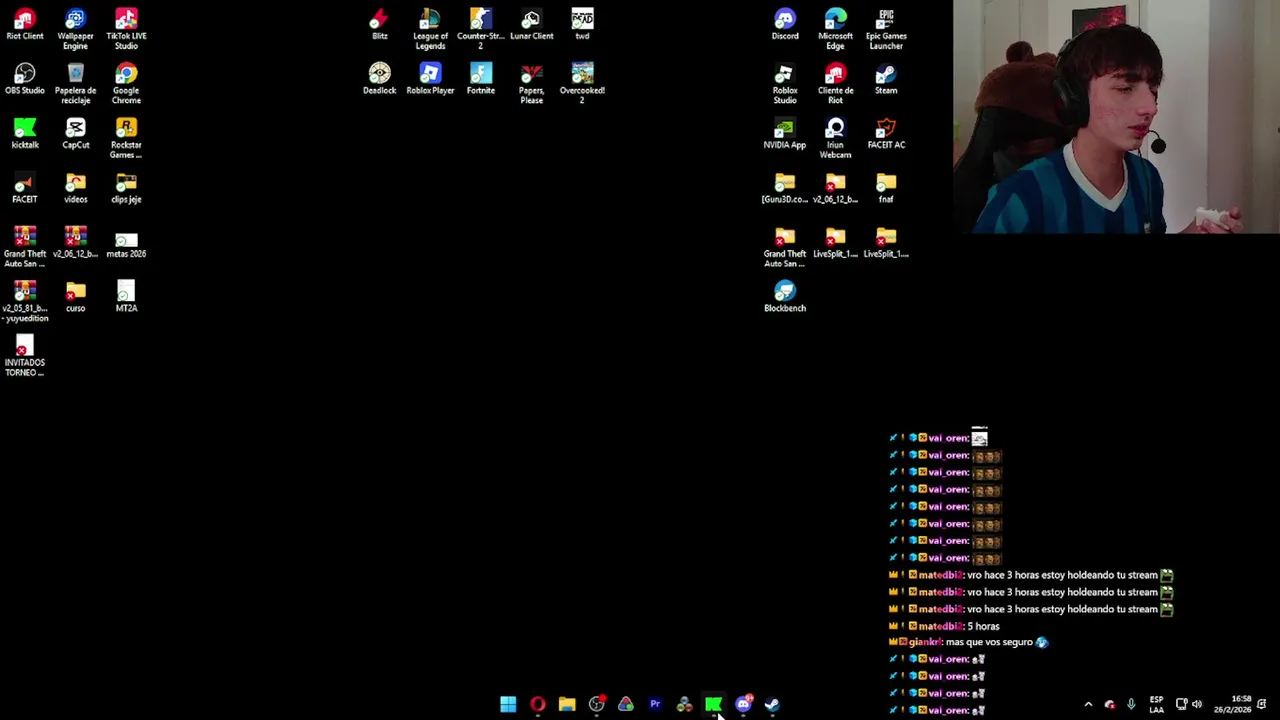Expand the hidden system tray icons chevron
The image size is (1280, 720).
click(x=1088, y=704)
